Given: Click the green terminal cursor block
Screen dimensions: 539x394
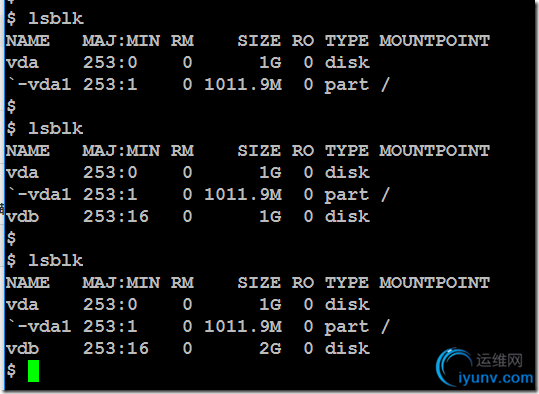Looking at the screenshot, I should pos(33,371).
